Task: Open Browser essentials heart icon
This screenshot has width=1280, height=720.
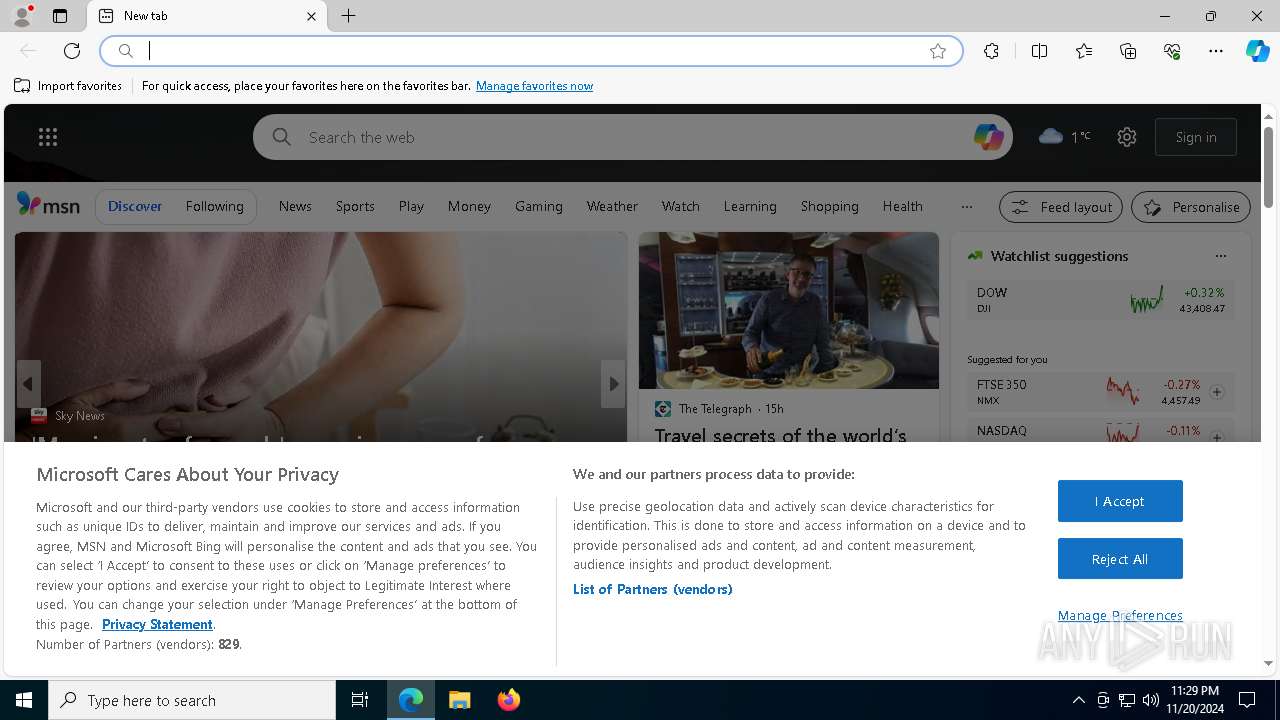Action: click(1172, 51)
